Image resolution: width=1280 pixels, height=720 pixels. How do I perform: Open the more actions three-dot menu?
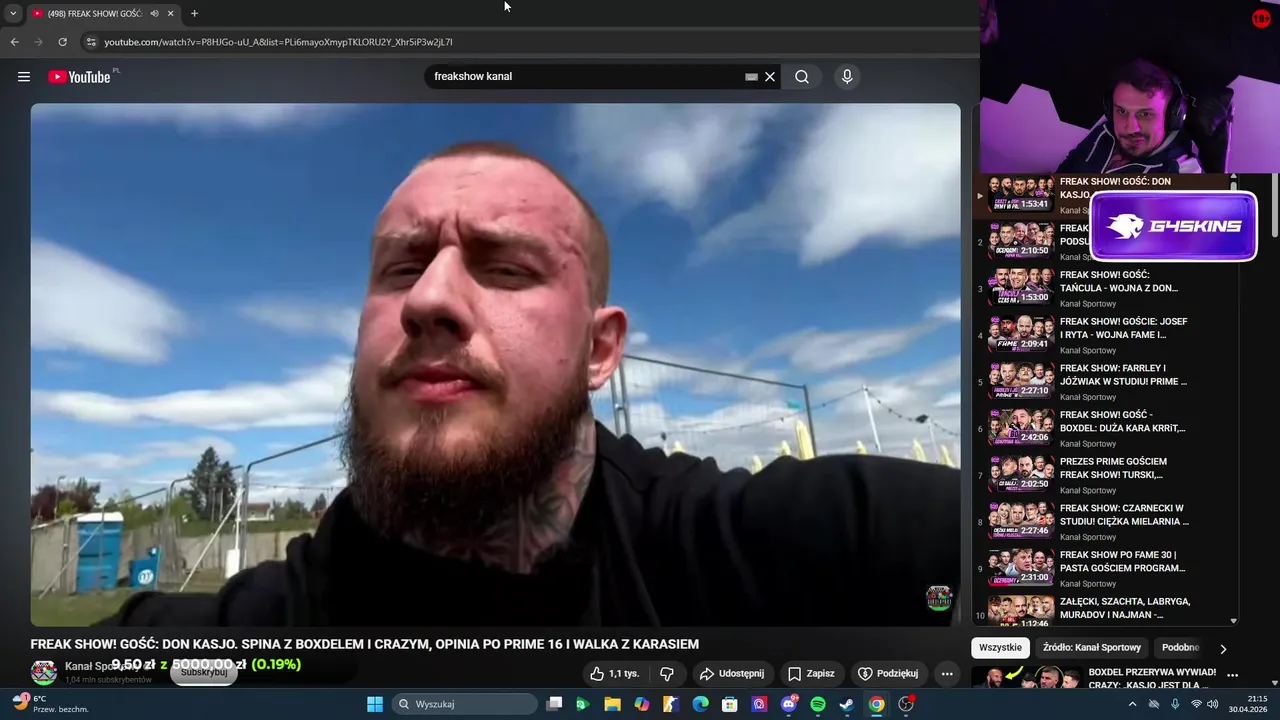coord(947,674)
